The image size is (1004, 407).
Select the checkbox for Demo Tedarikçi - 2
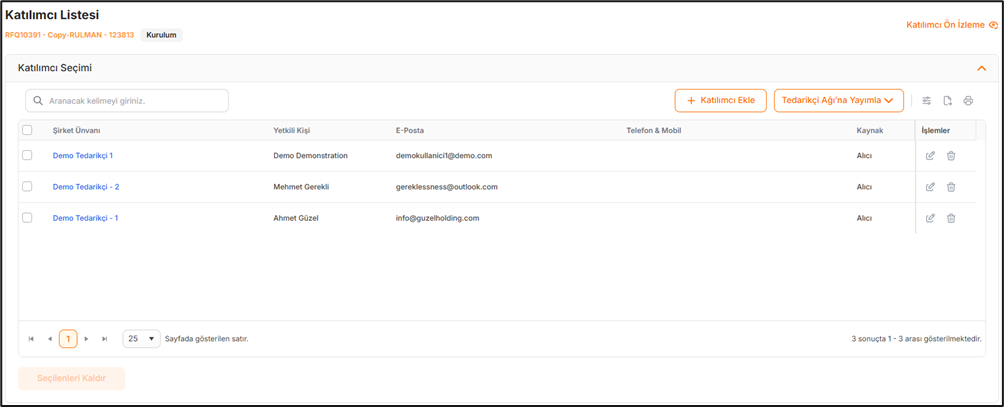(27, 187)
